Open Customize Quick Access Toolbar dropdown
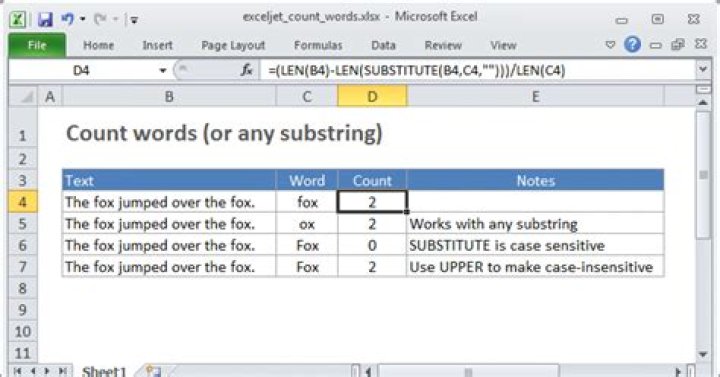This screenshot has height=377, width=720. point(134,20)
